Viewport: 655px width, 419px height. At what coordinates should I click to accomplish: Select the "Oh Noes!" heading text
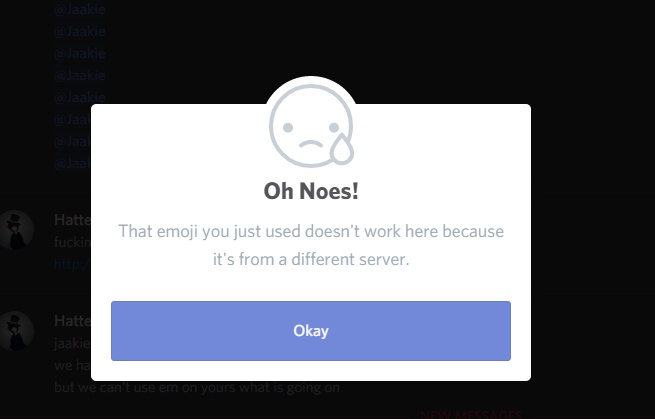(x=311, y=191)
